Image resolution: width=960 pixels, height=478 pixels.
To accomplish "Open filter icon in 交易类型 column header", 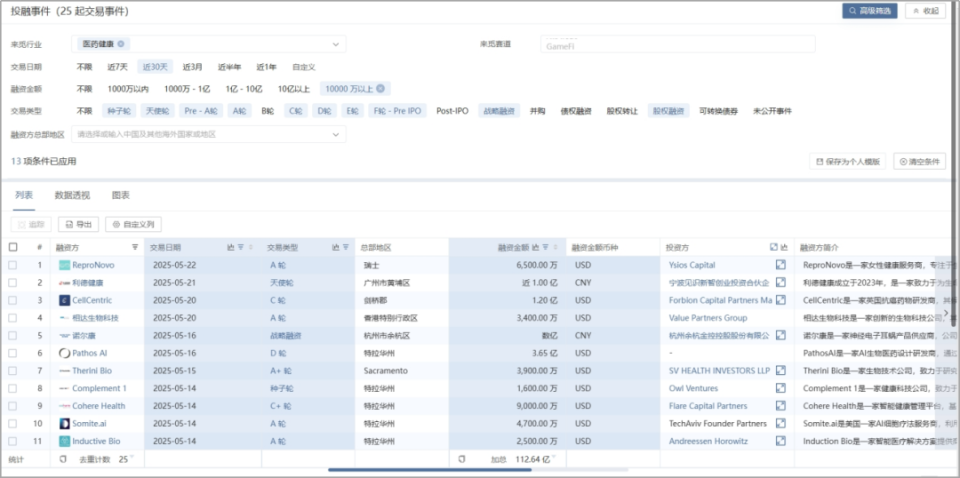I will point(346,247).
